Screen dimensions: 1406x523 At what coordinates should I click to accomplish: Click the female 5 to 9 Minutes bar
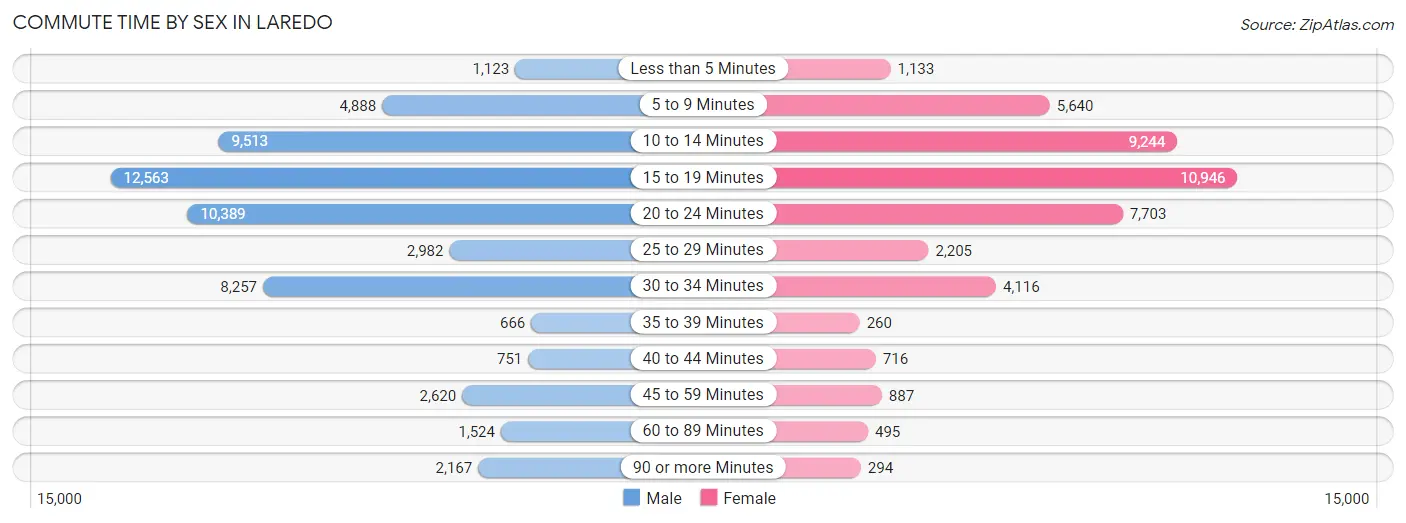[x=910, y=105]
